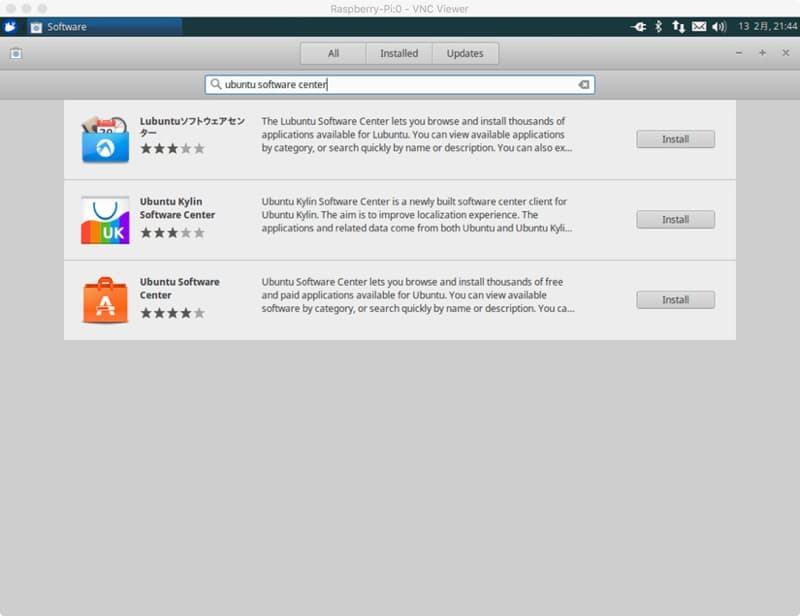Click the Ubuntu Software Center description text
The image size is (800, 616).
(x=418, y=295)
